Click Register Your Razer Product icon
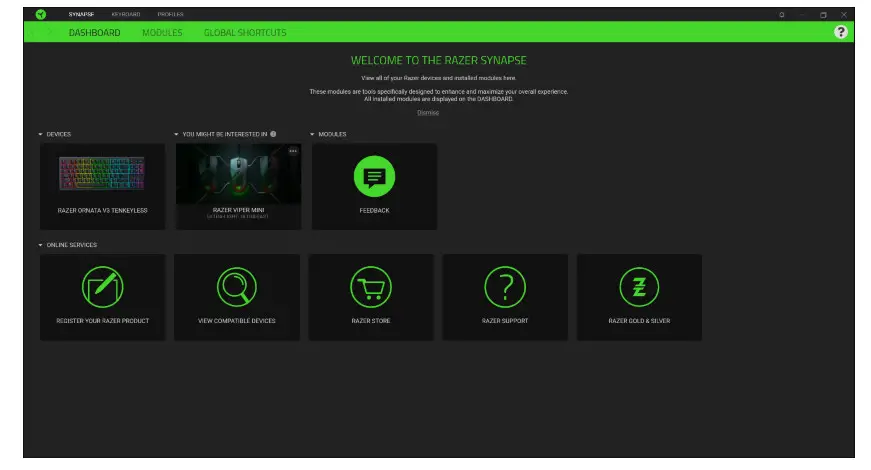 (x=103, y=287)
